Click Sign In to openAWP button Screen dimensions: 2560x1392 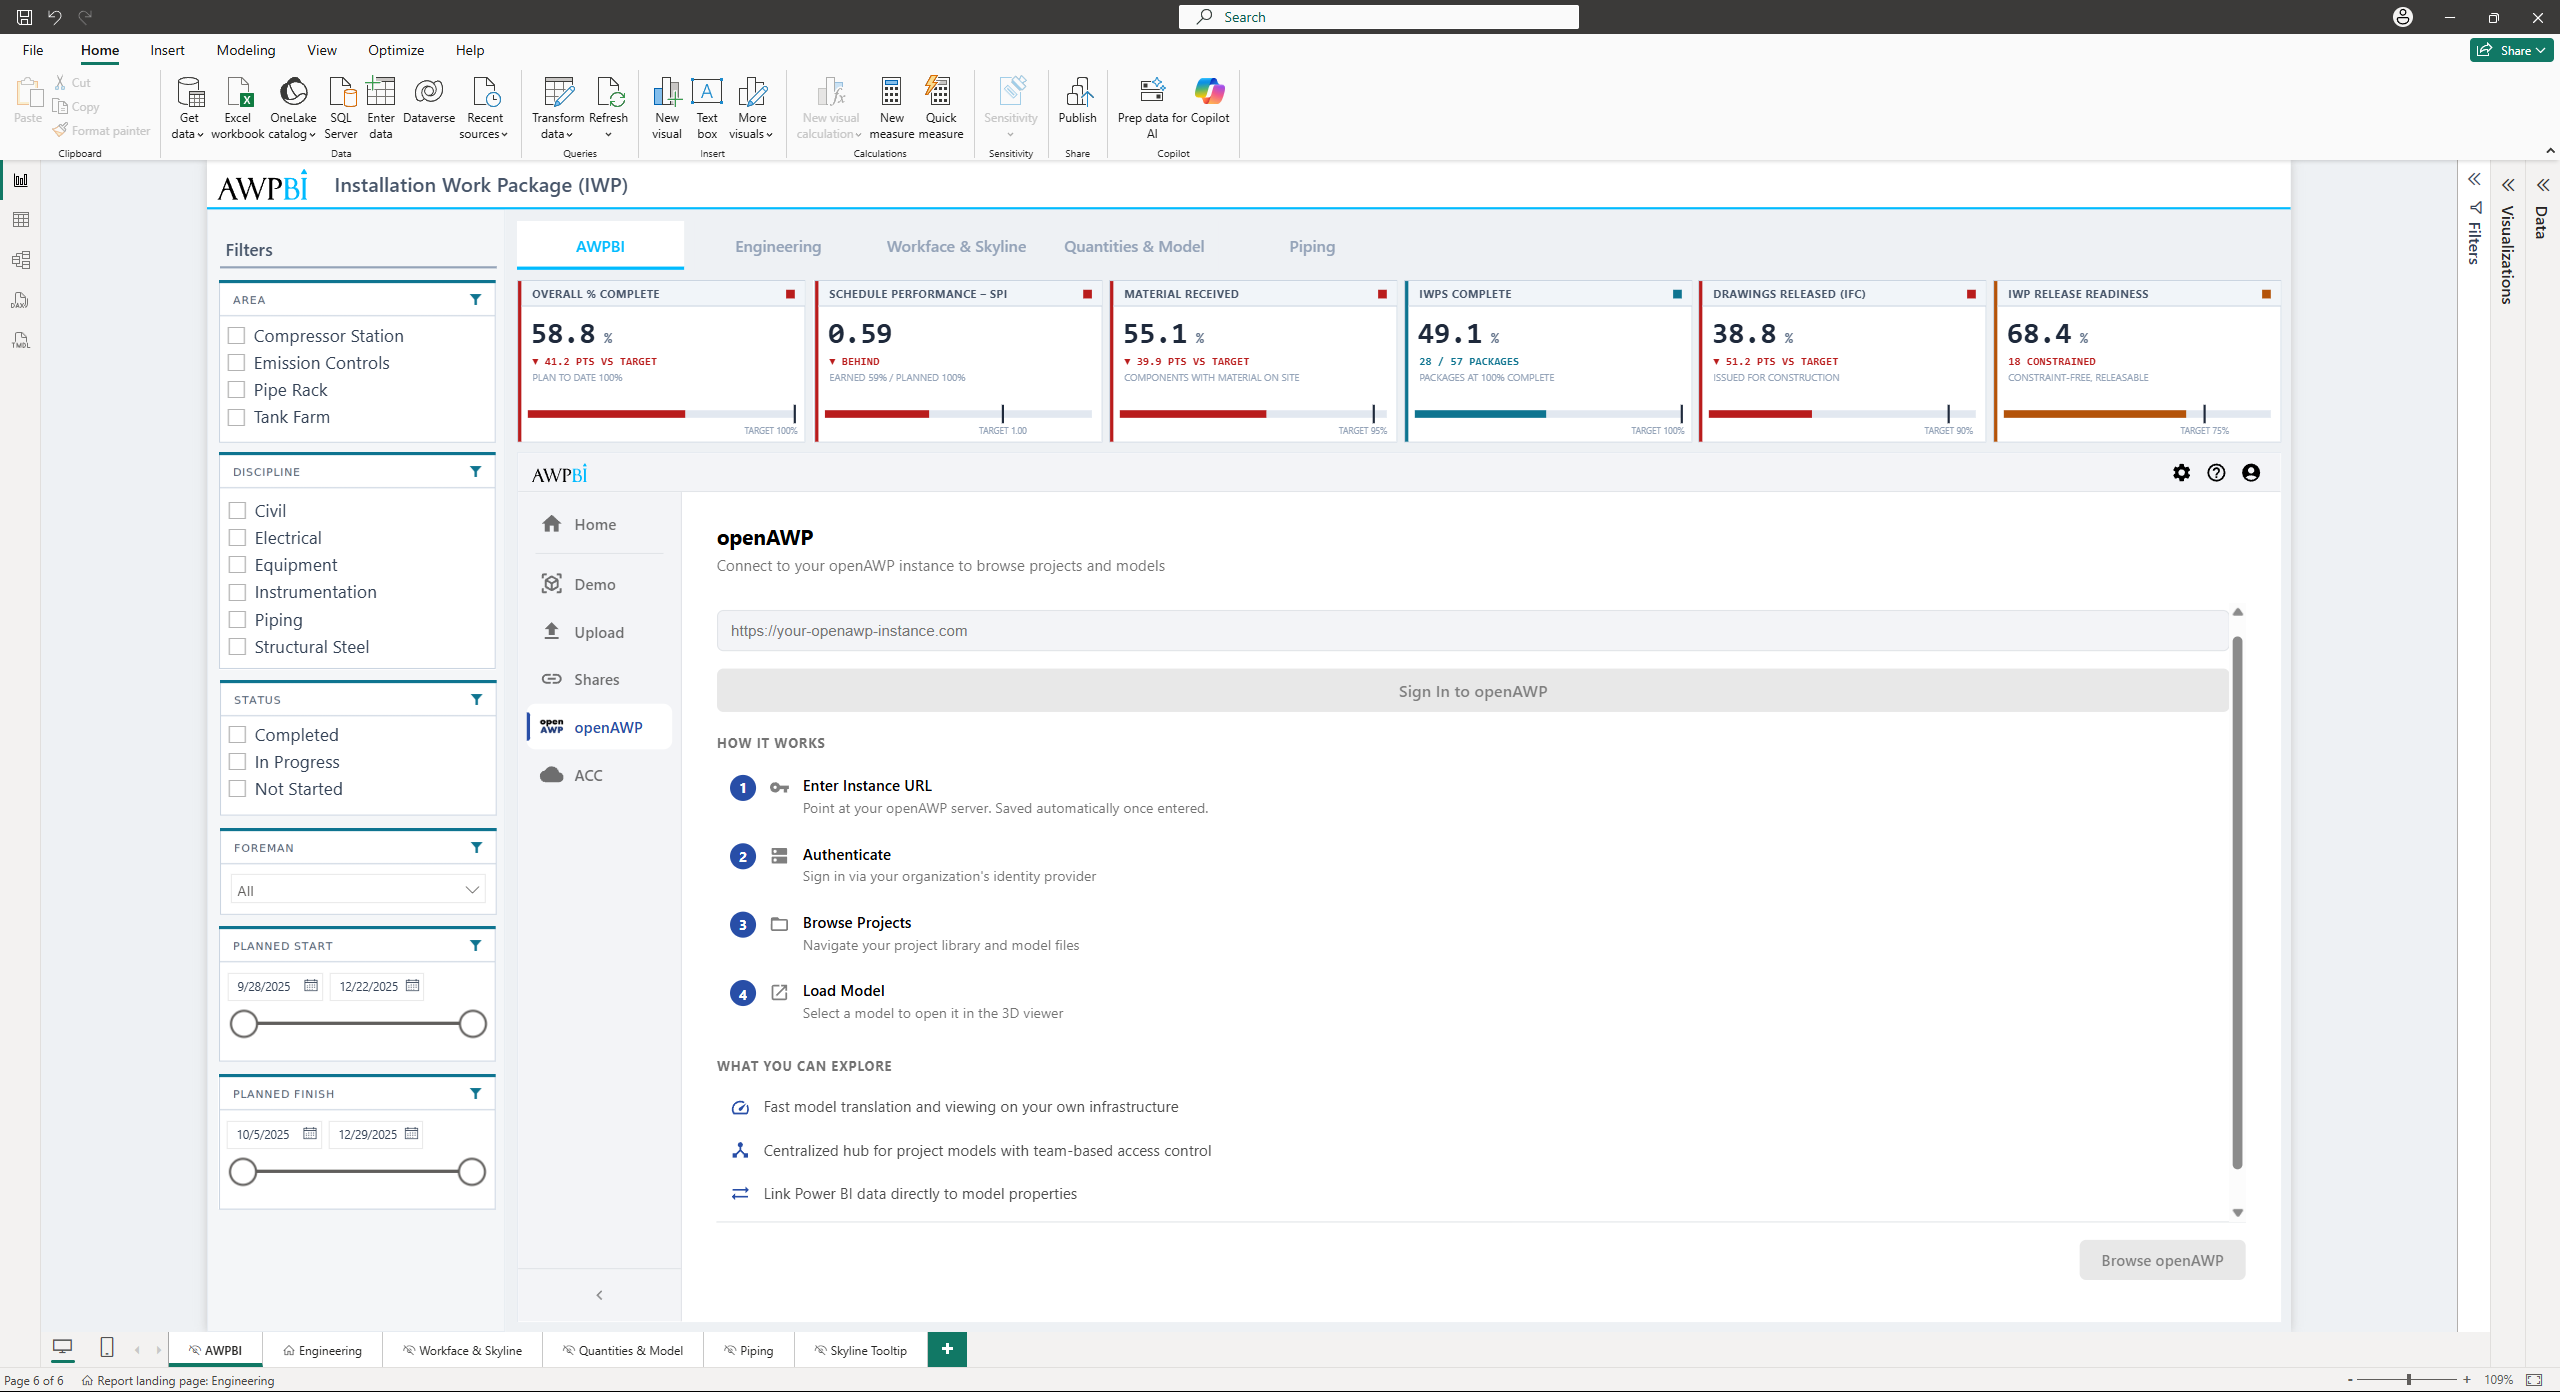(x=1472, y=691)
